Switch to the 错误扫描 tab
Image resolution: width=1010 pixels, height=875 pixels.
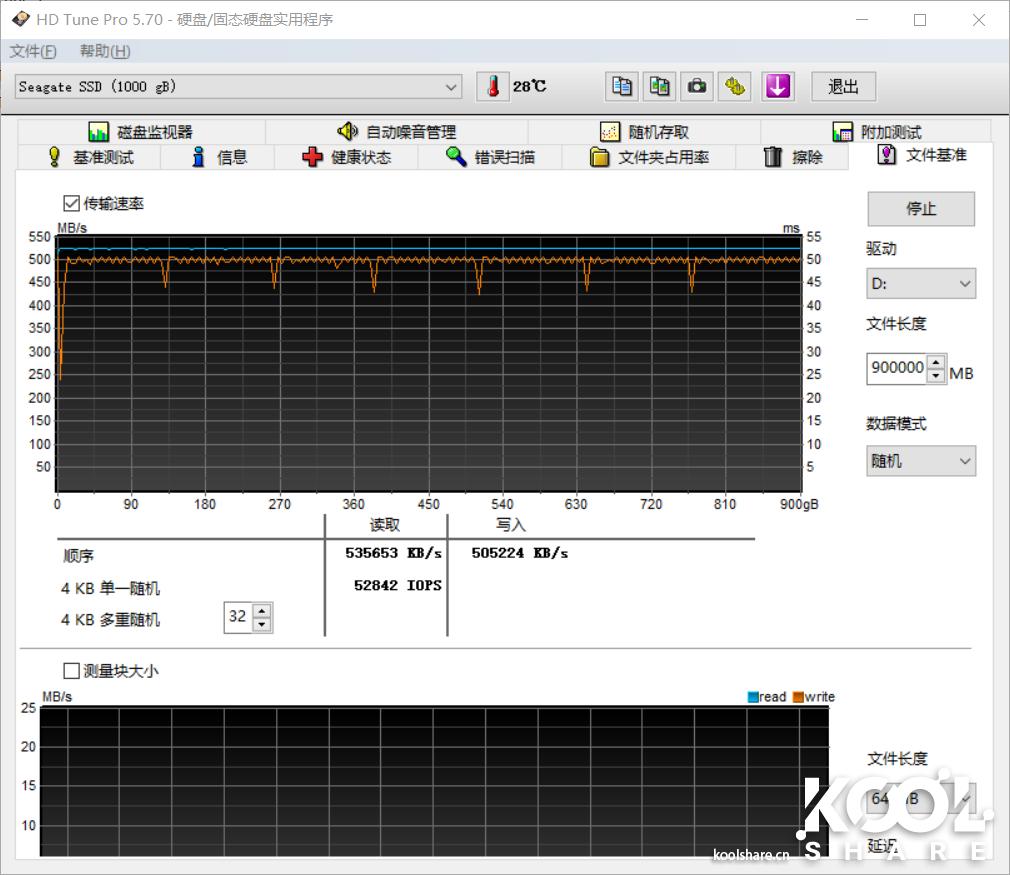491,156
